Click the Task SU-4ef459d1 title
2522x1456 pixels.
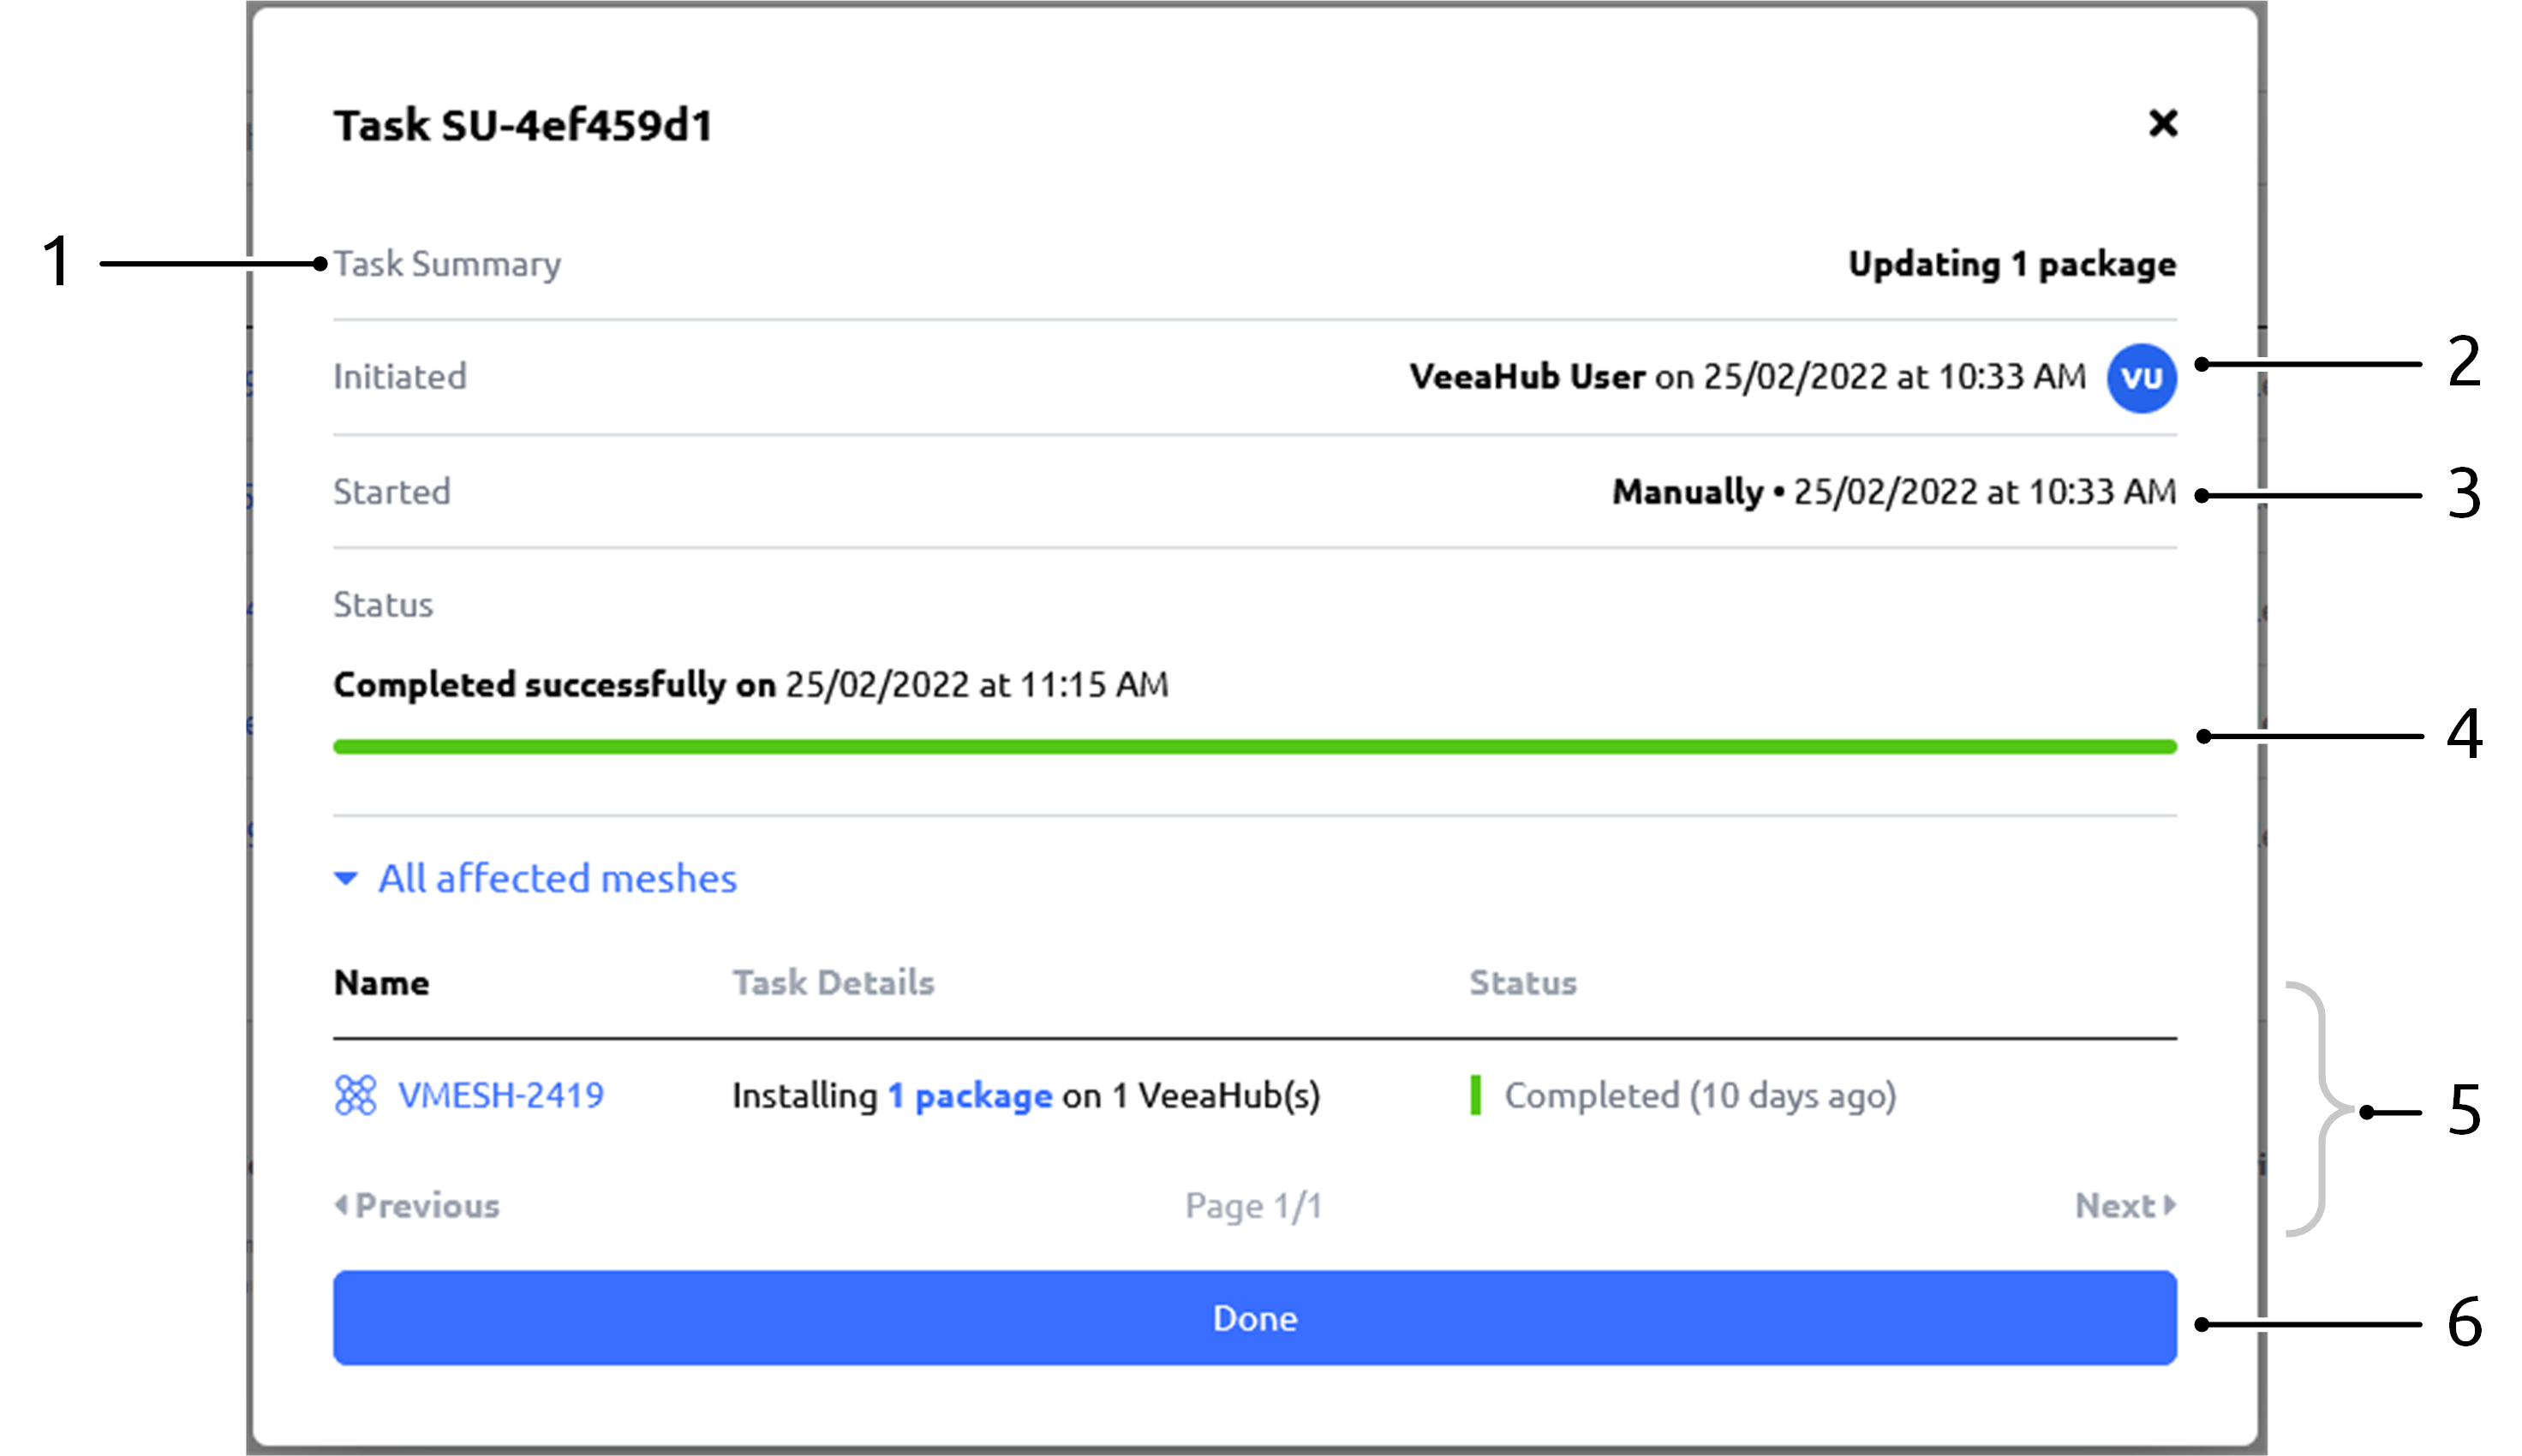coord(523,126)
